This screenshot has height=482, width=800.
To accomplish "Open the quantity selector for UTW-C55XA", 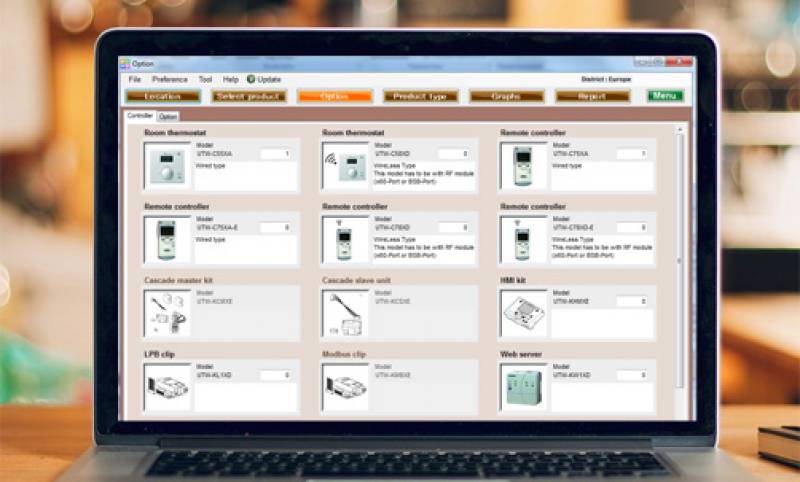I will click(x=276, y=154).
